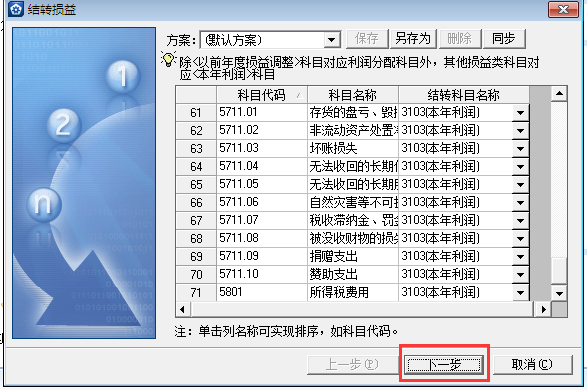Screen dimensions: 587x390
Task: Open 结转科目 dropdown for 捐赠支出 row
Action: [521, 256]
